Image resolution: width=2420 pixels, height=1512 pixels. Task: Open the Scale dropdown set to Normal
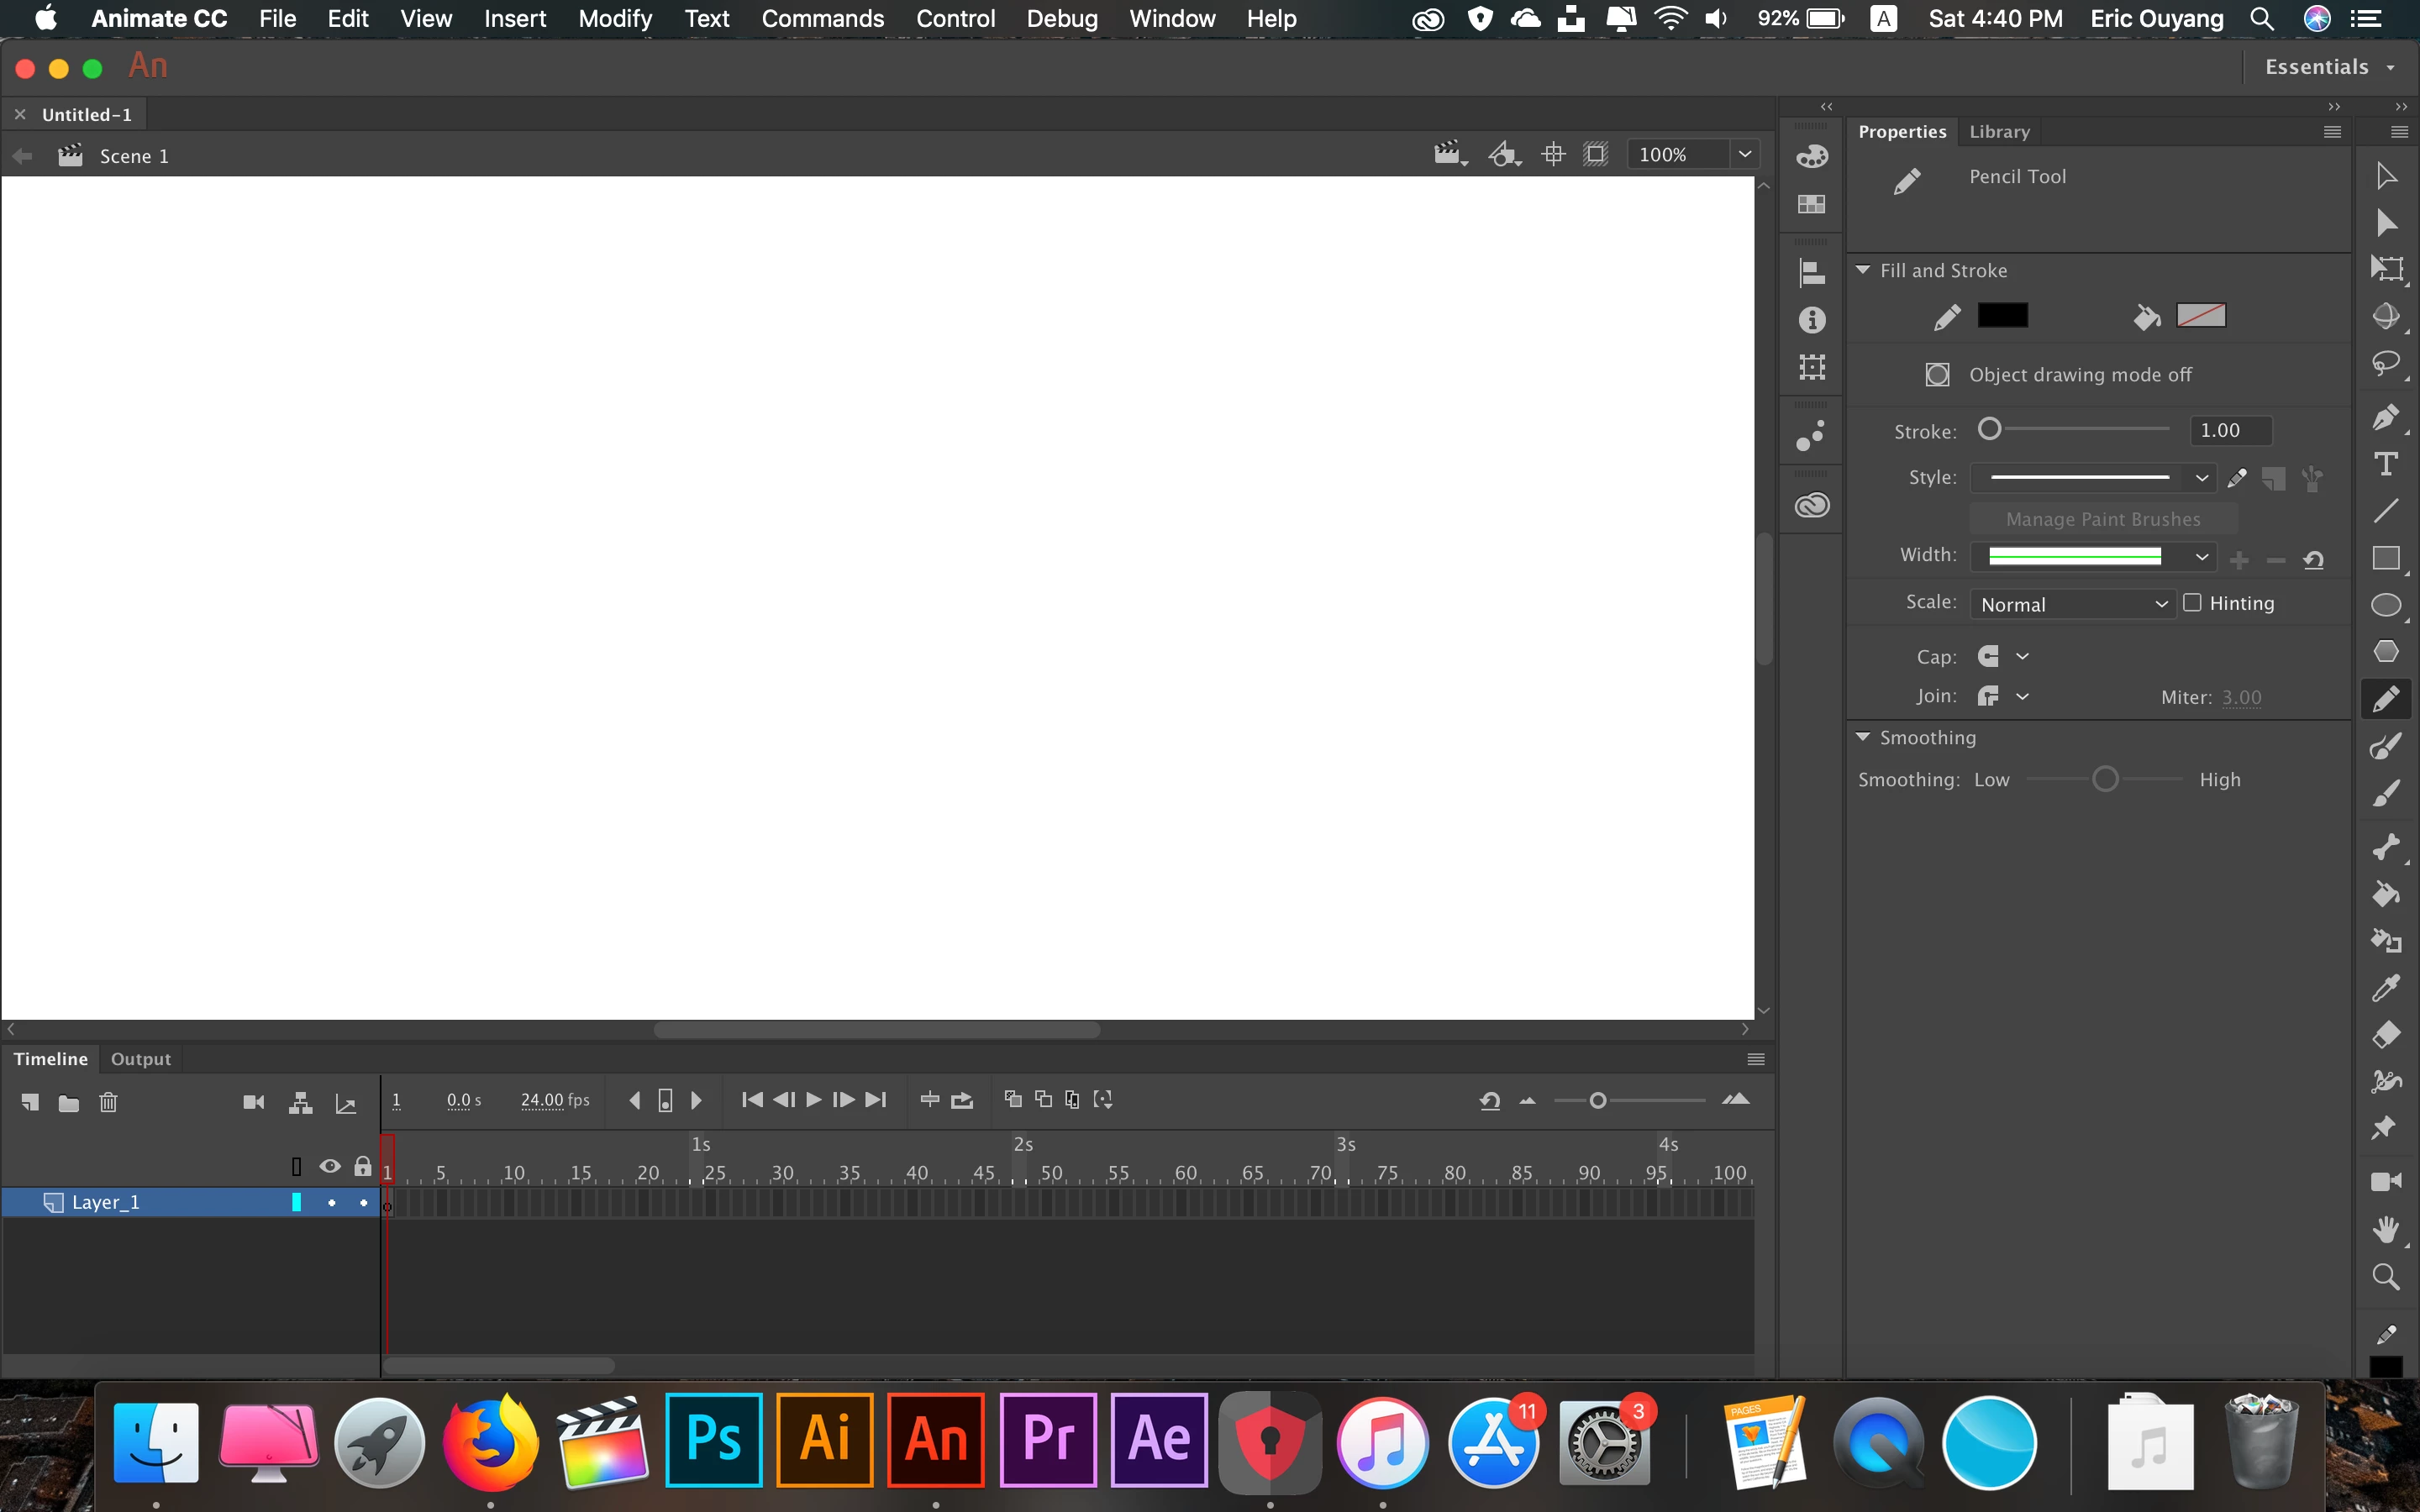[x=2072, y=604]
